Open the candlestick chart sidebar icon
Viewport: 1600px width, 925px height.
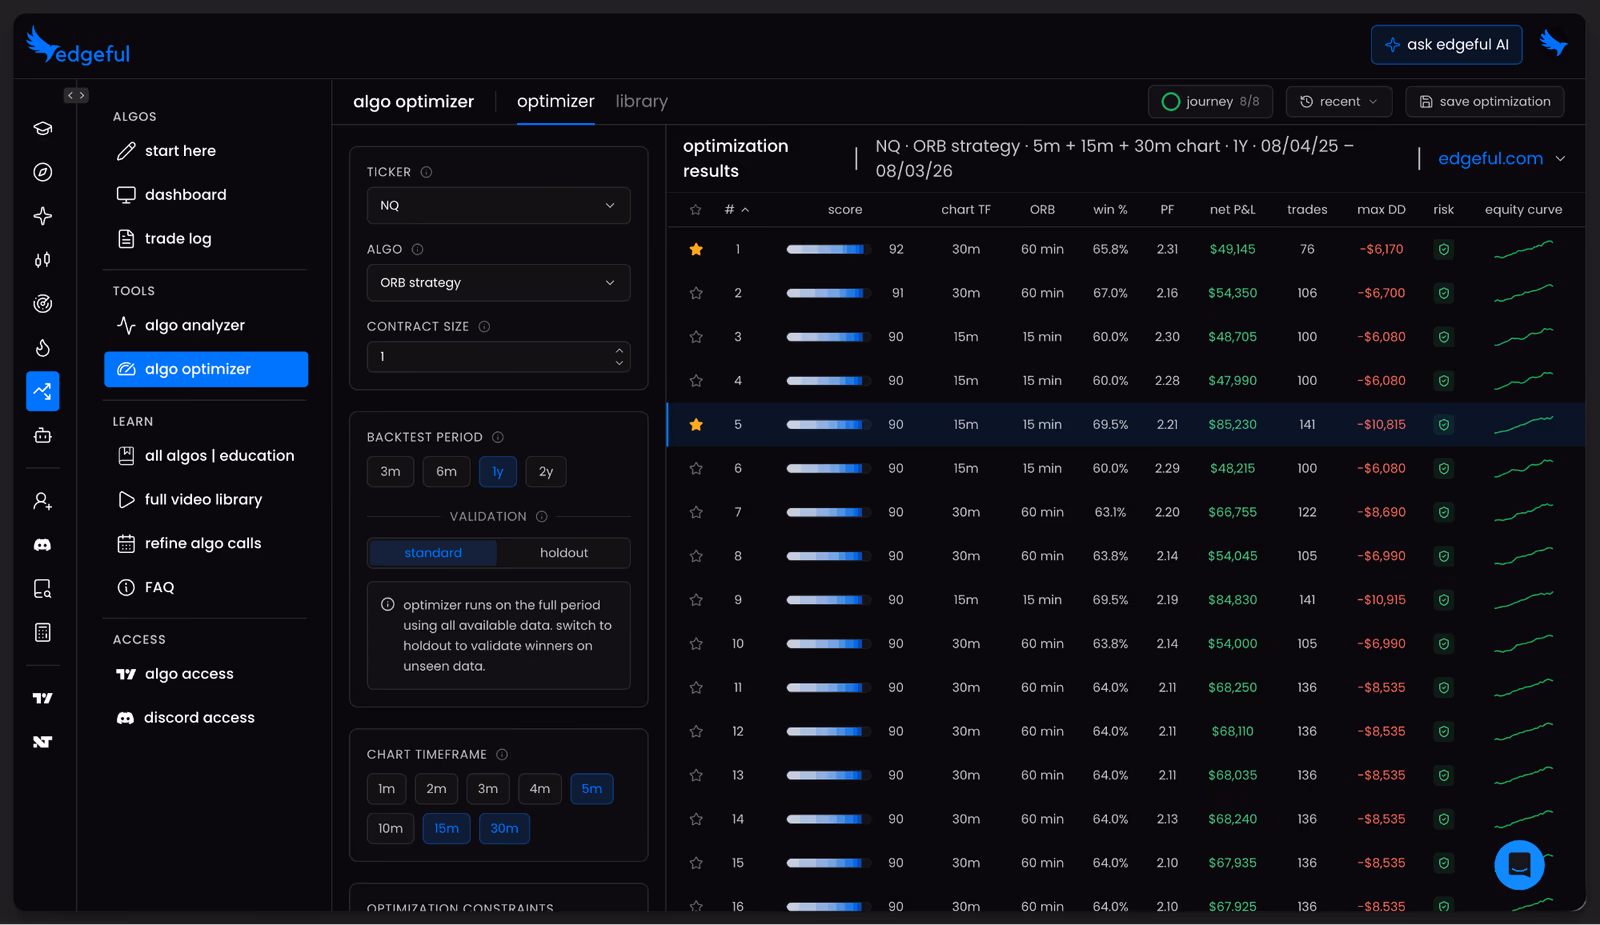(42, 260)
